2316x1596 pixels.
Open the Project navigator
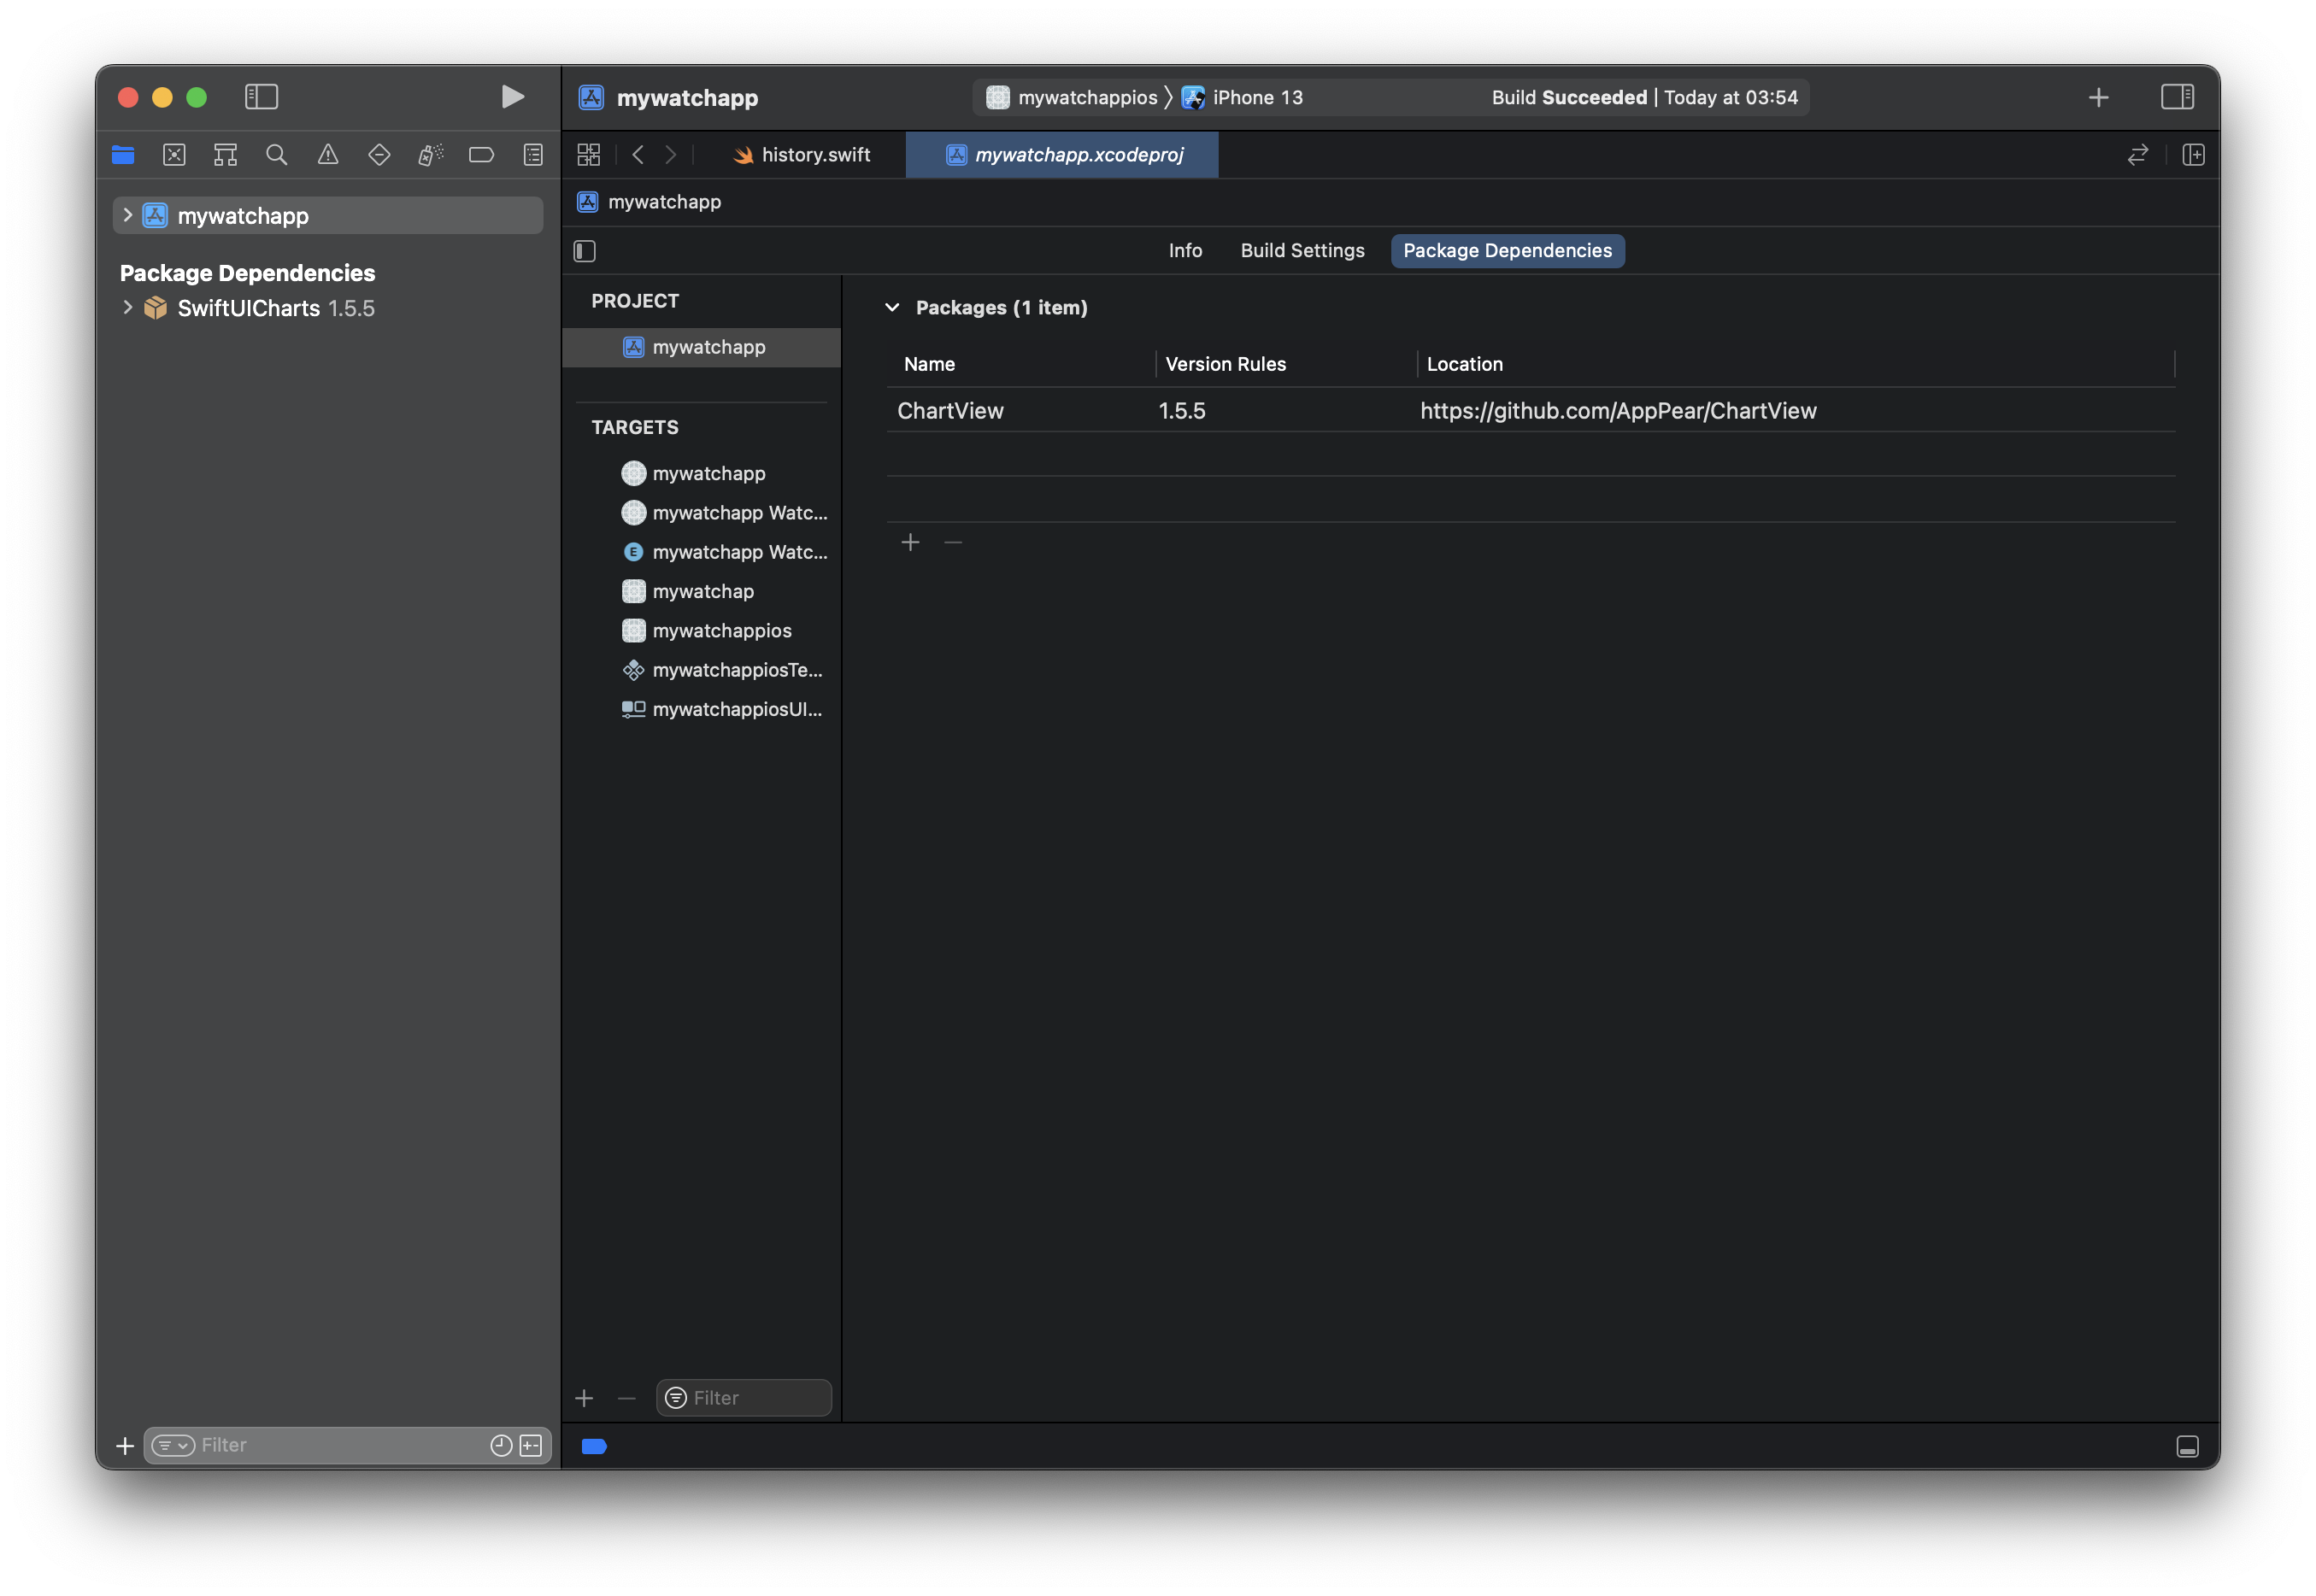tap(123, 155)
